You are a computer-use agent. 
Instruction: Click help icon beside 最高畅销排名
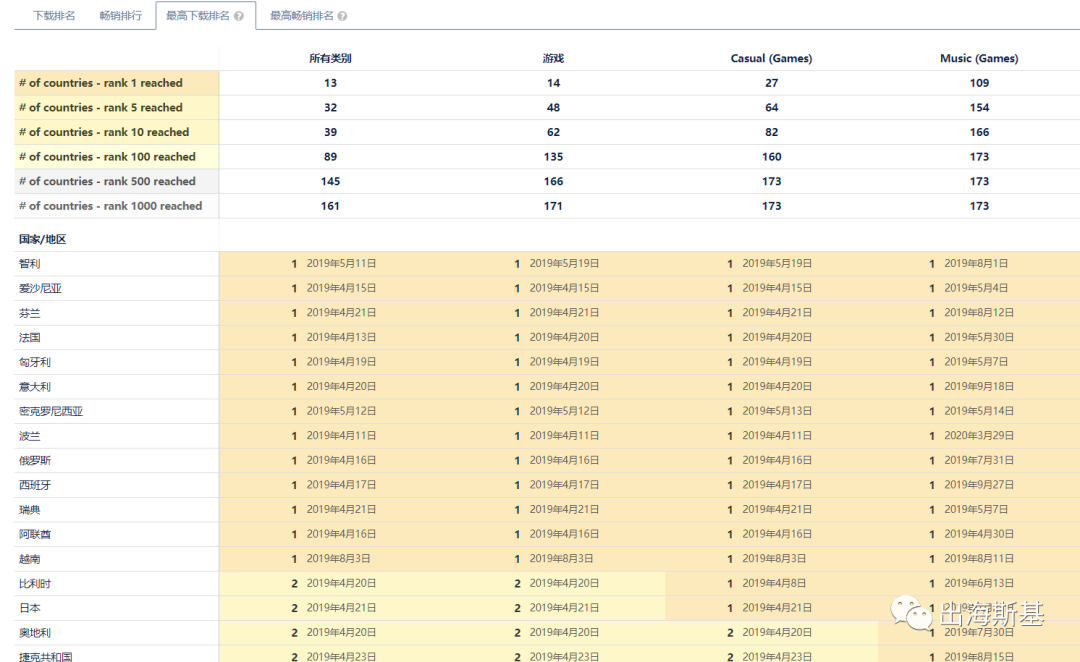(343, 17)
